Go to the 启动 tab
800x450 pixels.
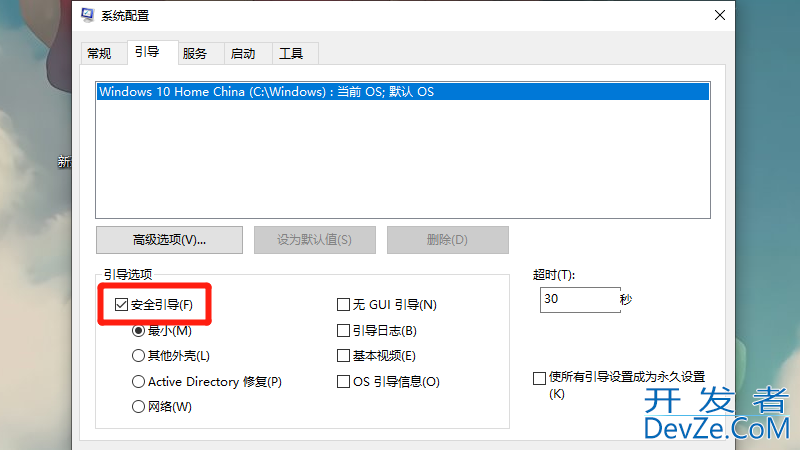tap(248, 54)
